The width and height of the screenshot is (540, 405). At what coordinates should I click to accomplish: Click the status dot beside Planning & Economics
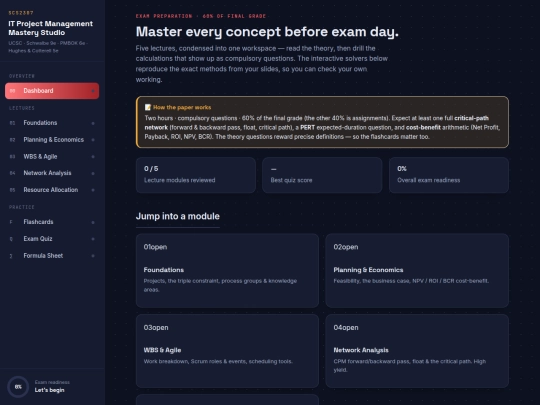pos(93,140)
